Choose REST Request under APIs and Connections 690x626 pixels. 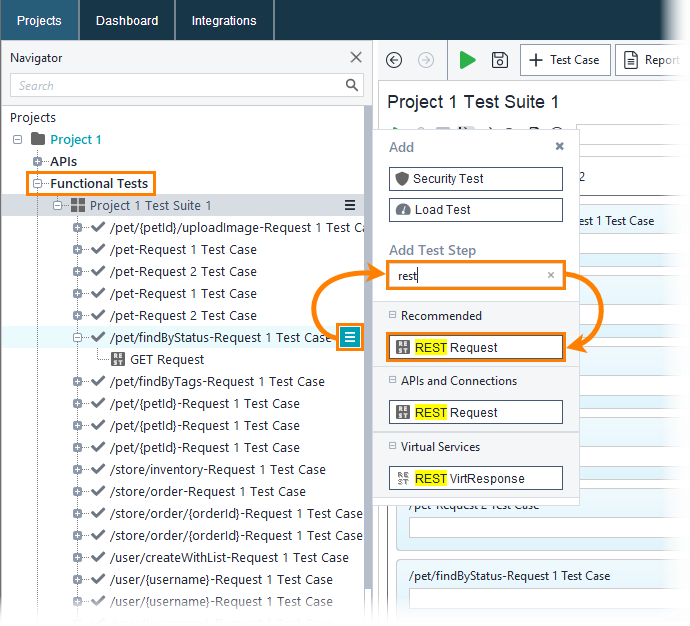(476, 412)
